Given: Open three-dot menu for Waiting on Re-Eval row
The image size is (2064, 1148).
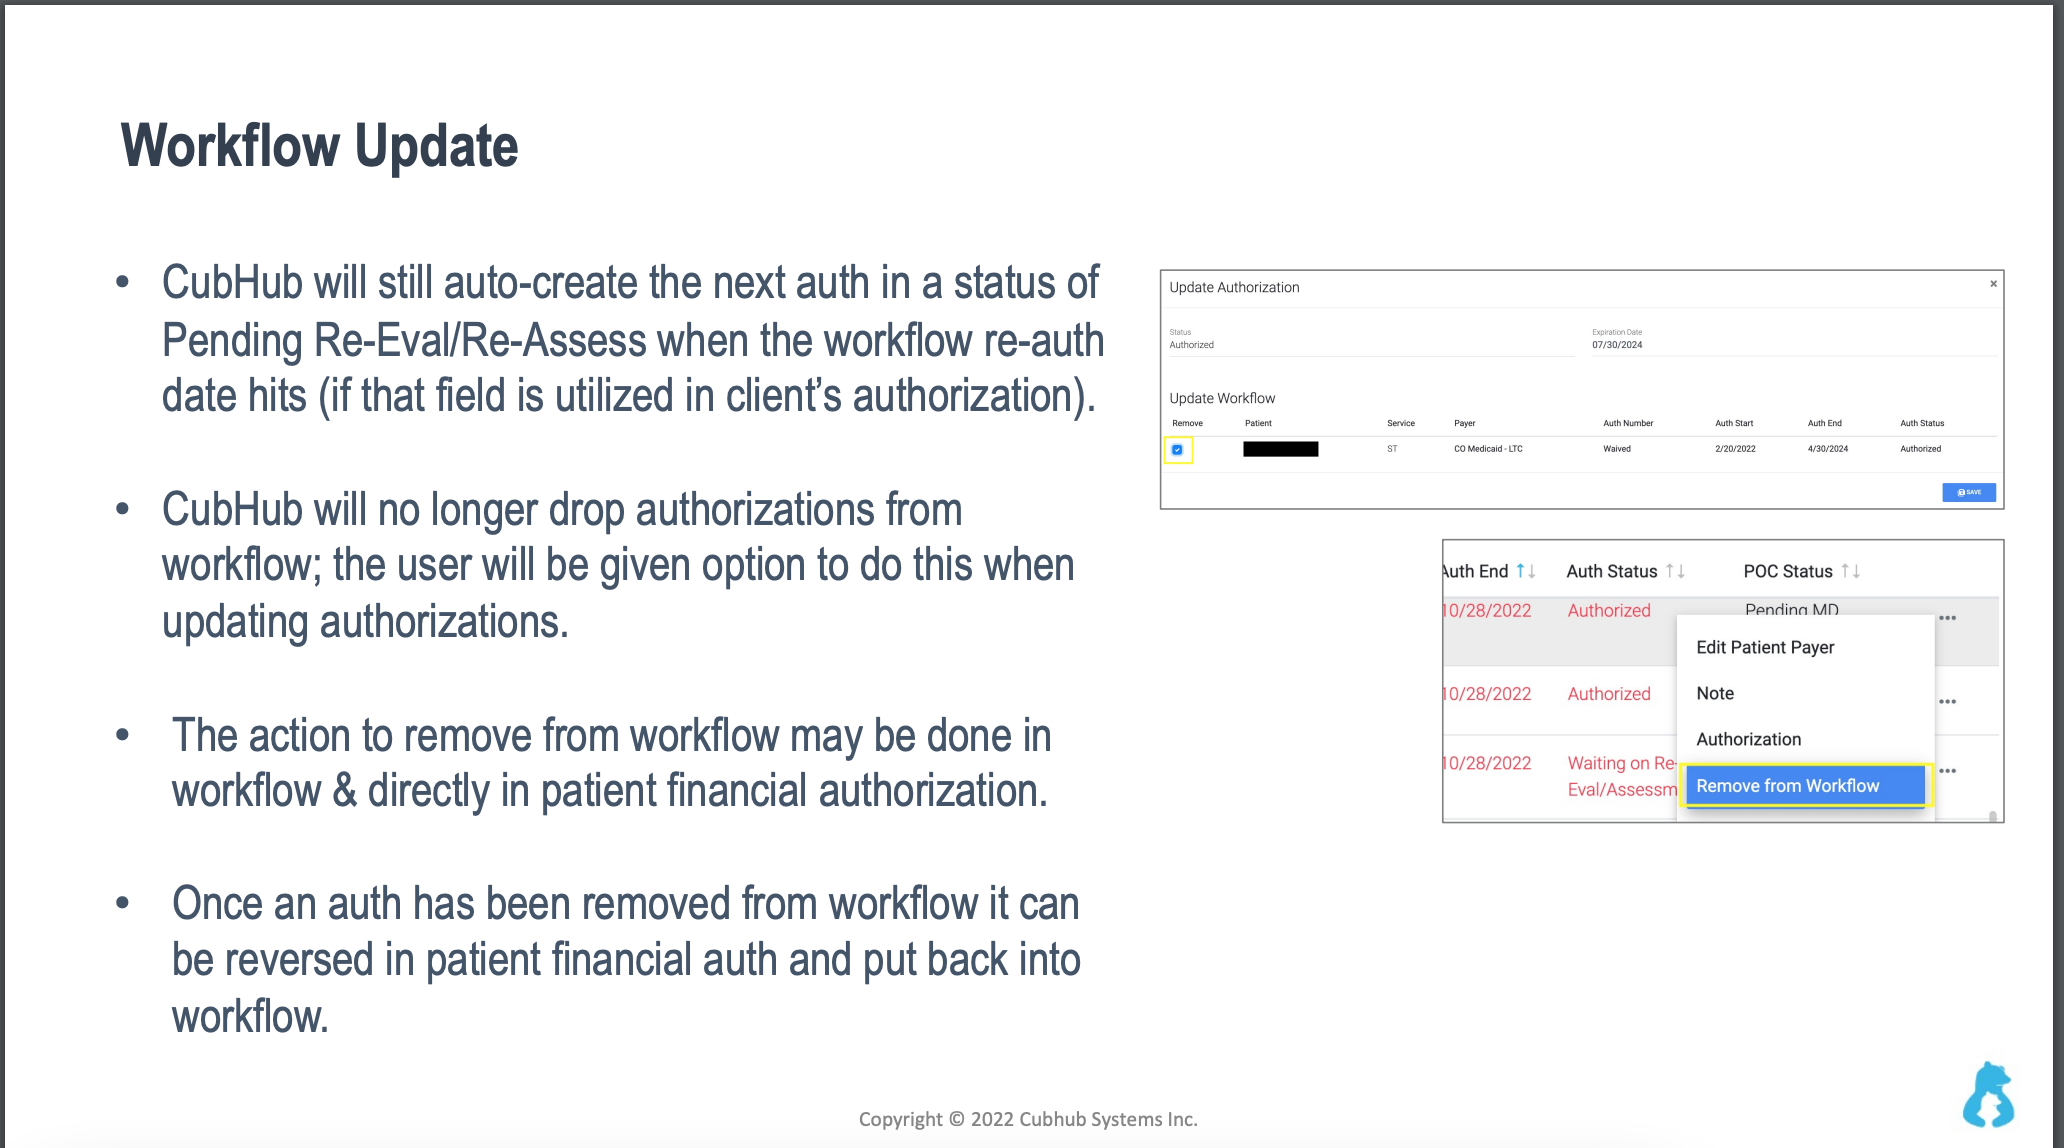Looking at the screenshot, I should click(x=1947, y=771).
